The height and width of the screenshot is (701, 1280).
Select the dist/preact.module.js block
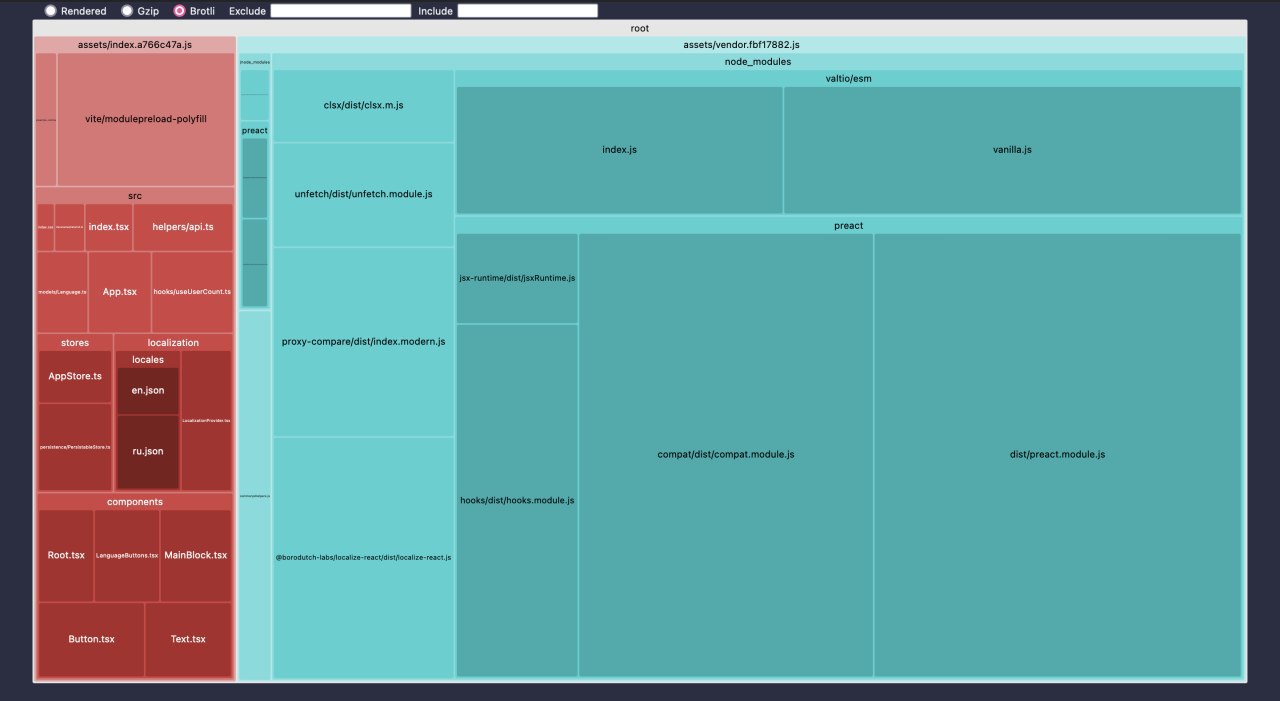click(x=1057, y=455)
